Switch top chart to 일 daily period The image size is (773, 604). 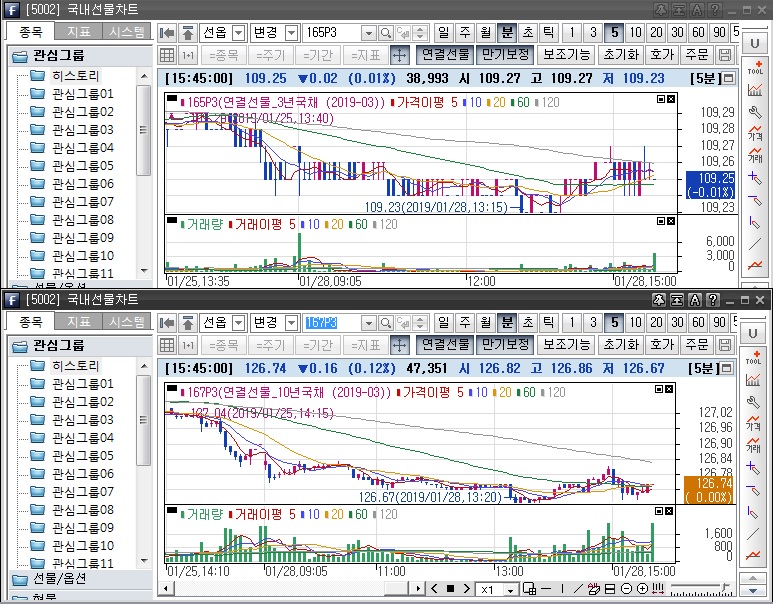coord(443,32)
